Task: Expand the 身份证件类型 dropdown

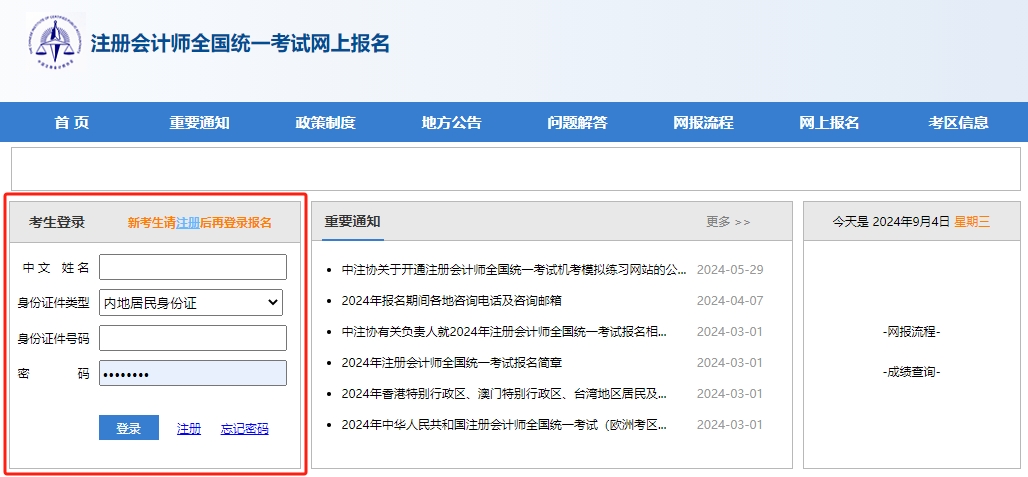Action: pos(192,302)
